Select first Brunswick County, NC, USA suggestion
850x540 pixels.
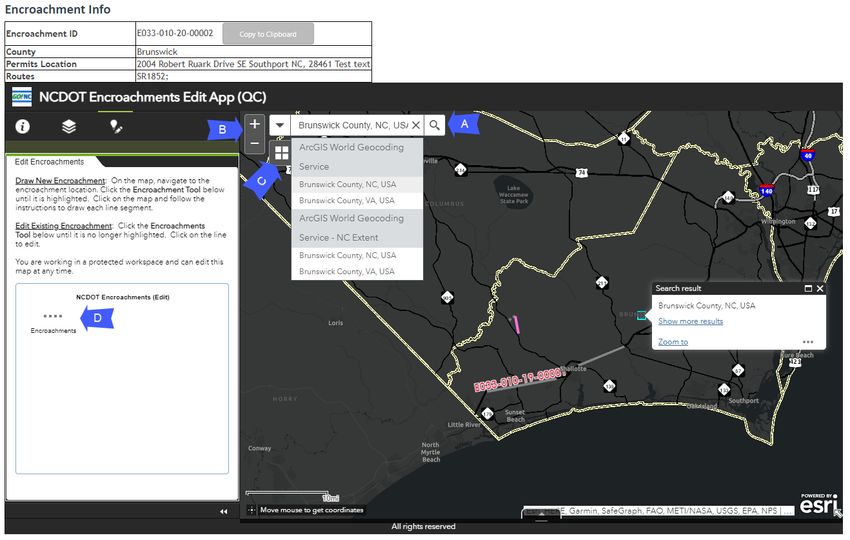(x=357, y=184)
